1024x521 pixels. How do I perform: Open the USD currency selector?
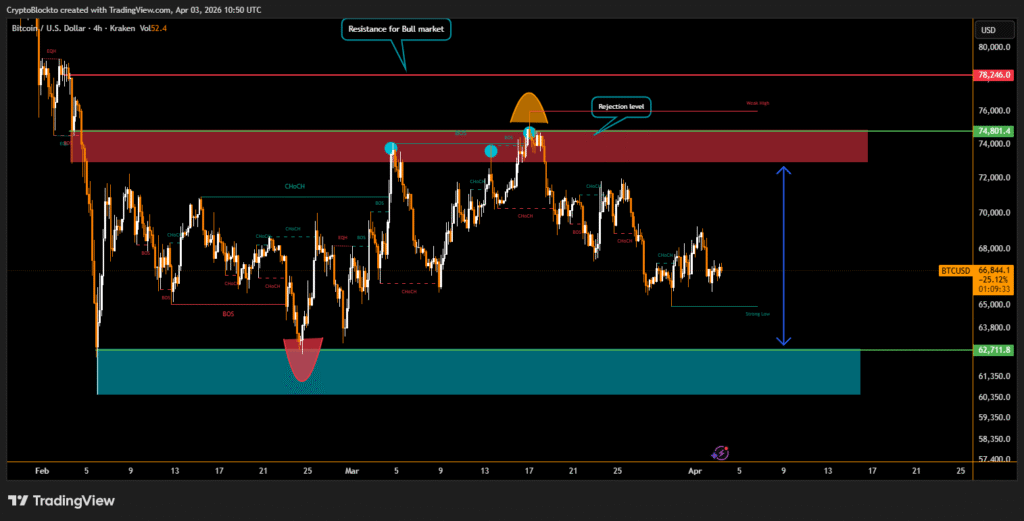point(989,29)
